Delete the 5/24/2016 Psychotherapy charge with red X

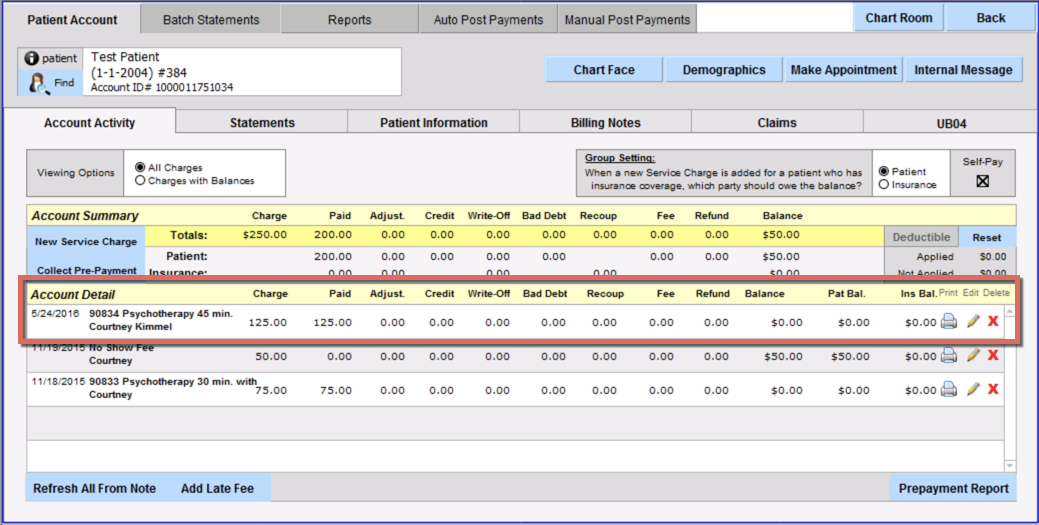pos(993,321)
